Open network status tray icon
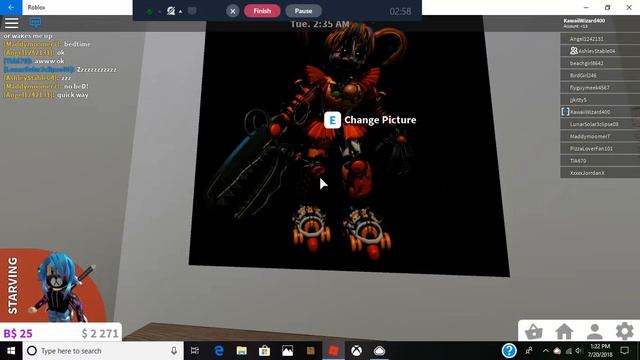The image size is (640, 360). 569,351
